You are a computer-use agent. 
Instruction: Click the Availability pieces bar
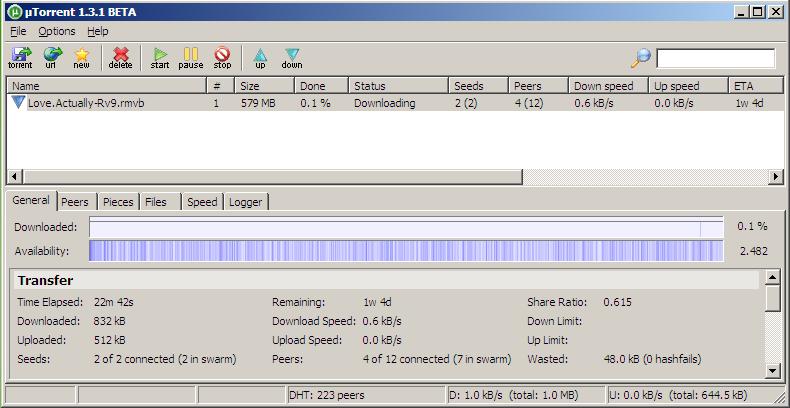[x=406, y=251]
